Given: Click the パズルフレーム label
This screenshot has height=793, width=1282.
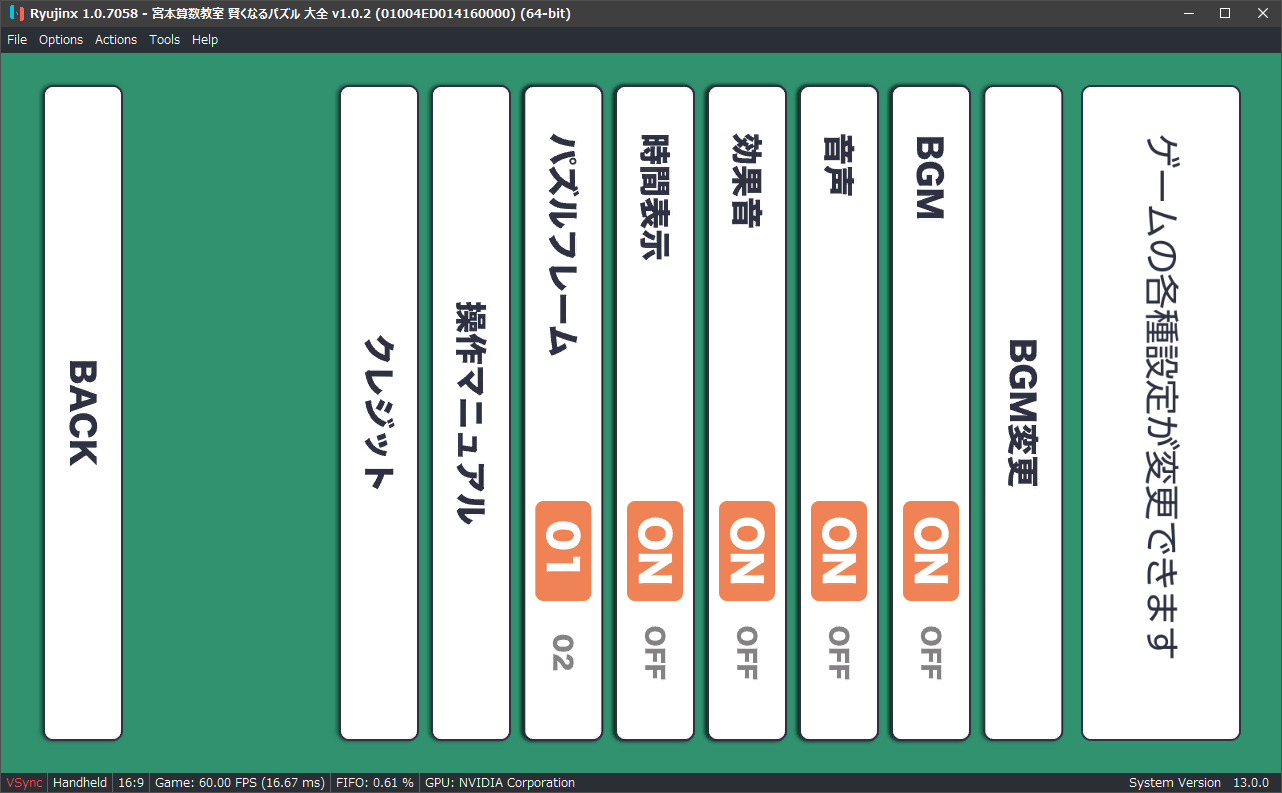Looking at the screenshot, I should pyautogui.click(x=565, y=245).
